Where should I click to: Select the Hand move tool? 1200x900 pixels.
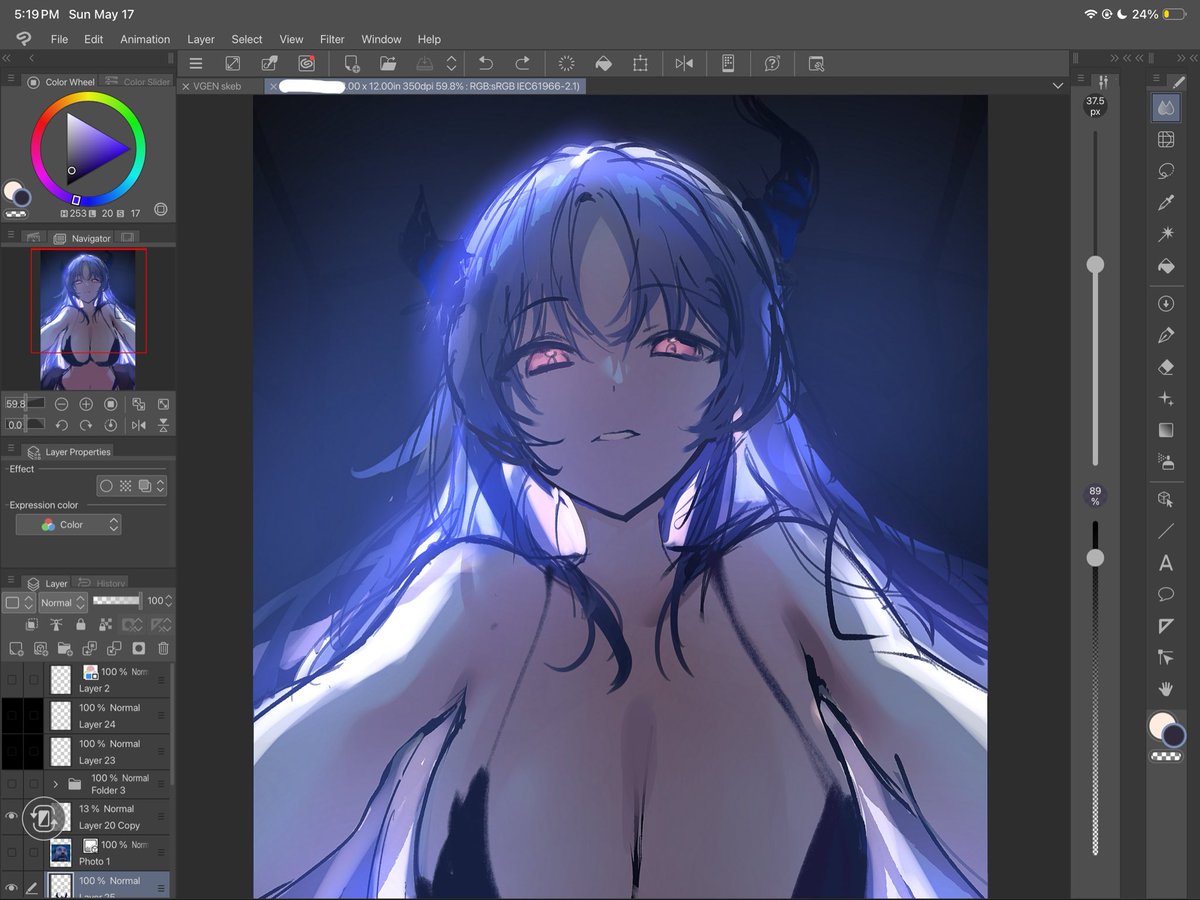(1165, 689)
